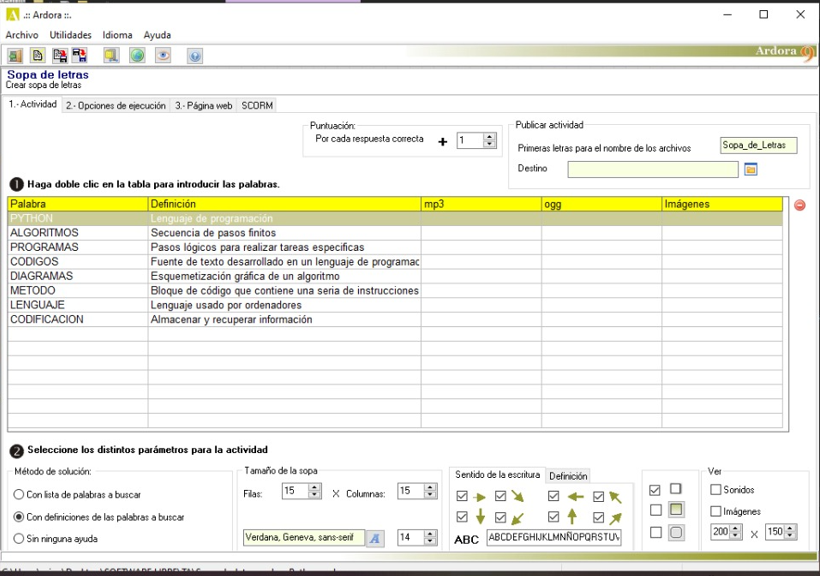Decrease the Filas value
This screenshot has height=576, width=820.
click(x=314, y=494)
